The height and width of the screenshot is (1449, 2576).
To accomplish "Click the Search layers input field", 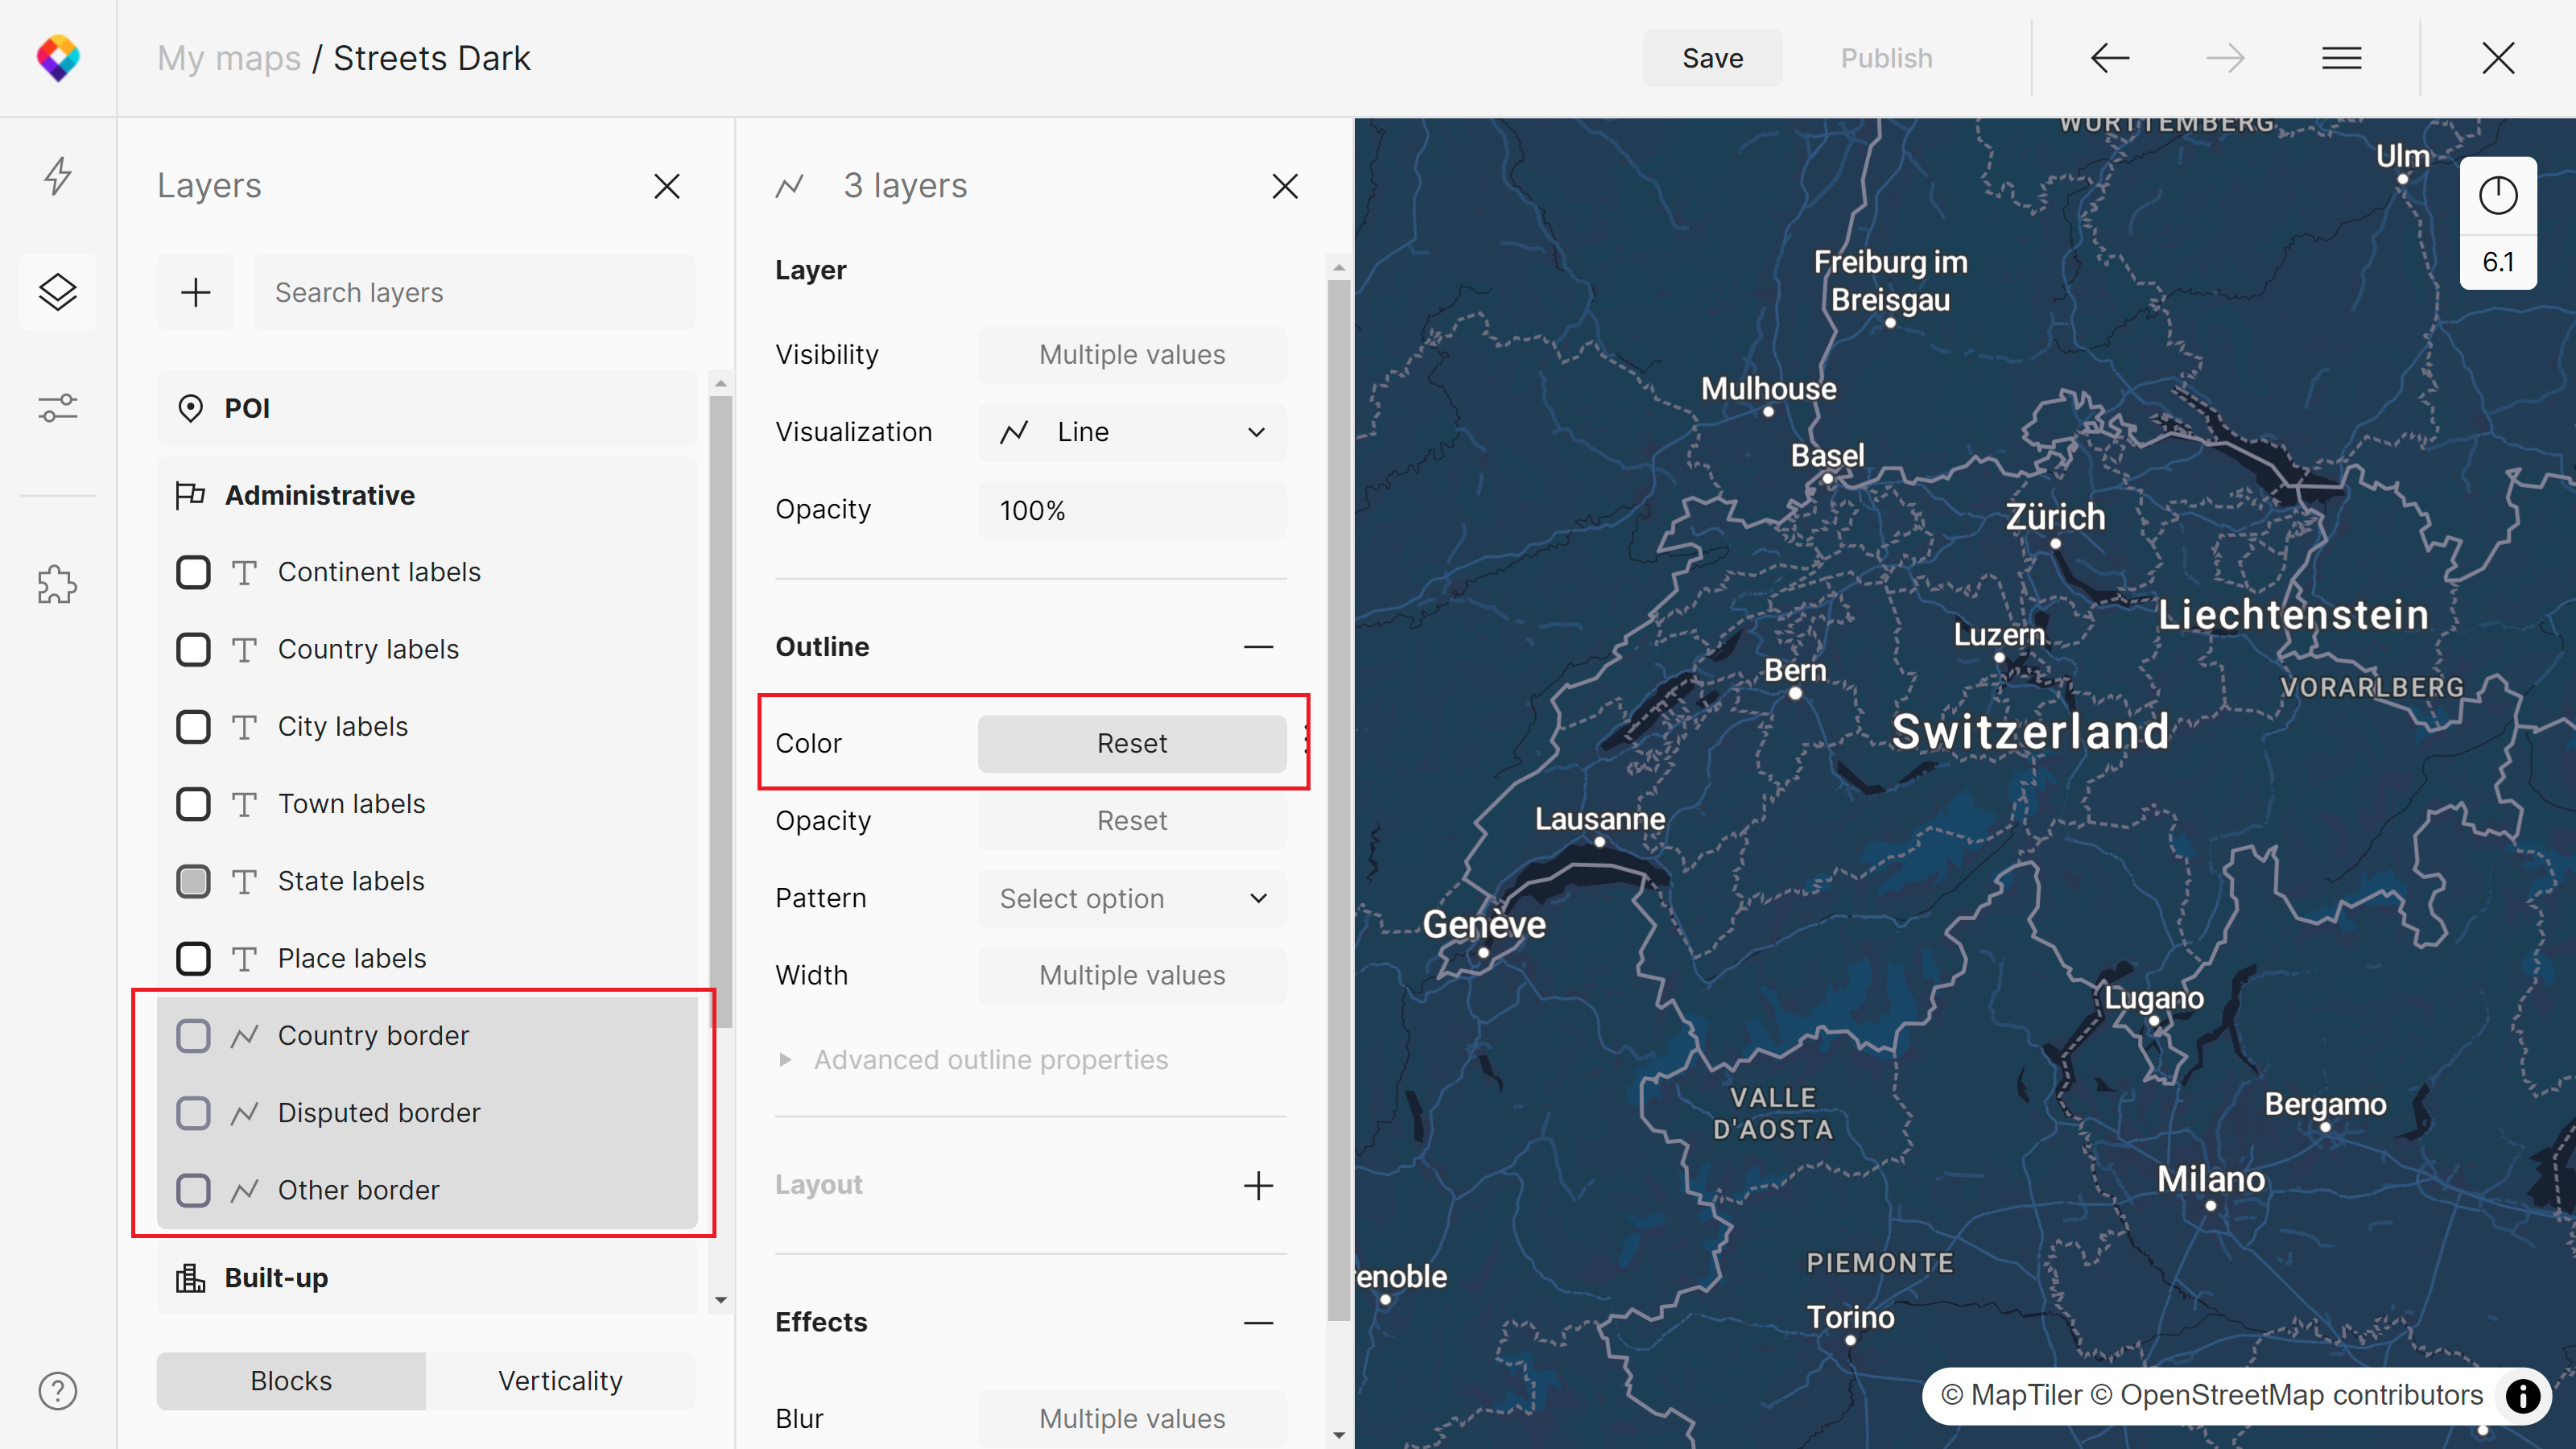I will tap(474, 292).
